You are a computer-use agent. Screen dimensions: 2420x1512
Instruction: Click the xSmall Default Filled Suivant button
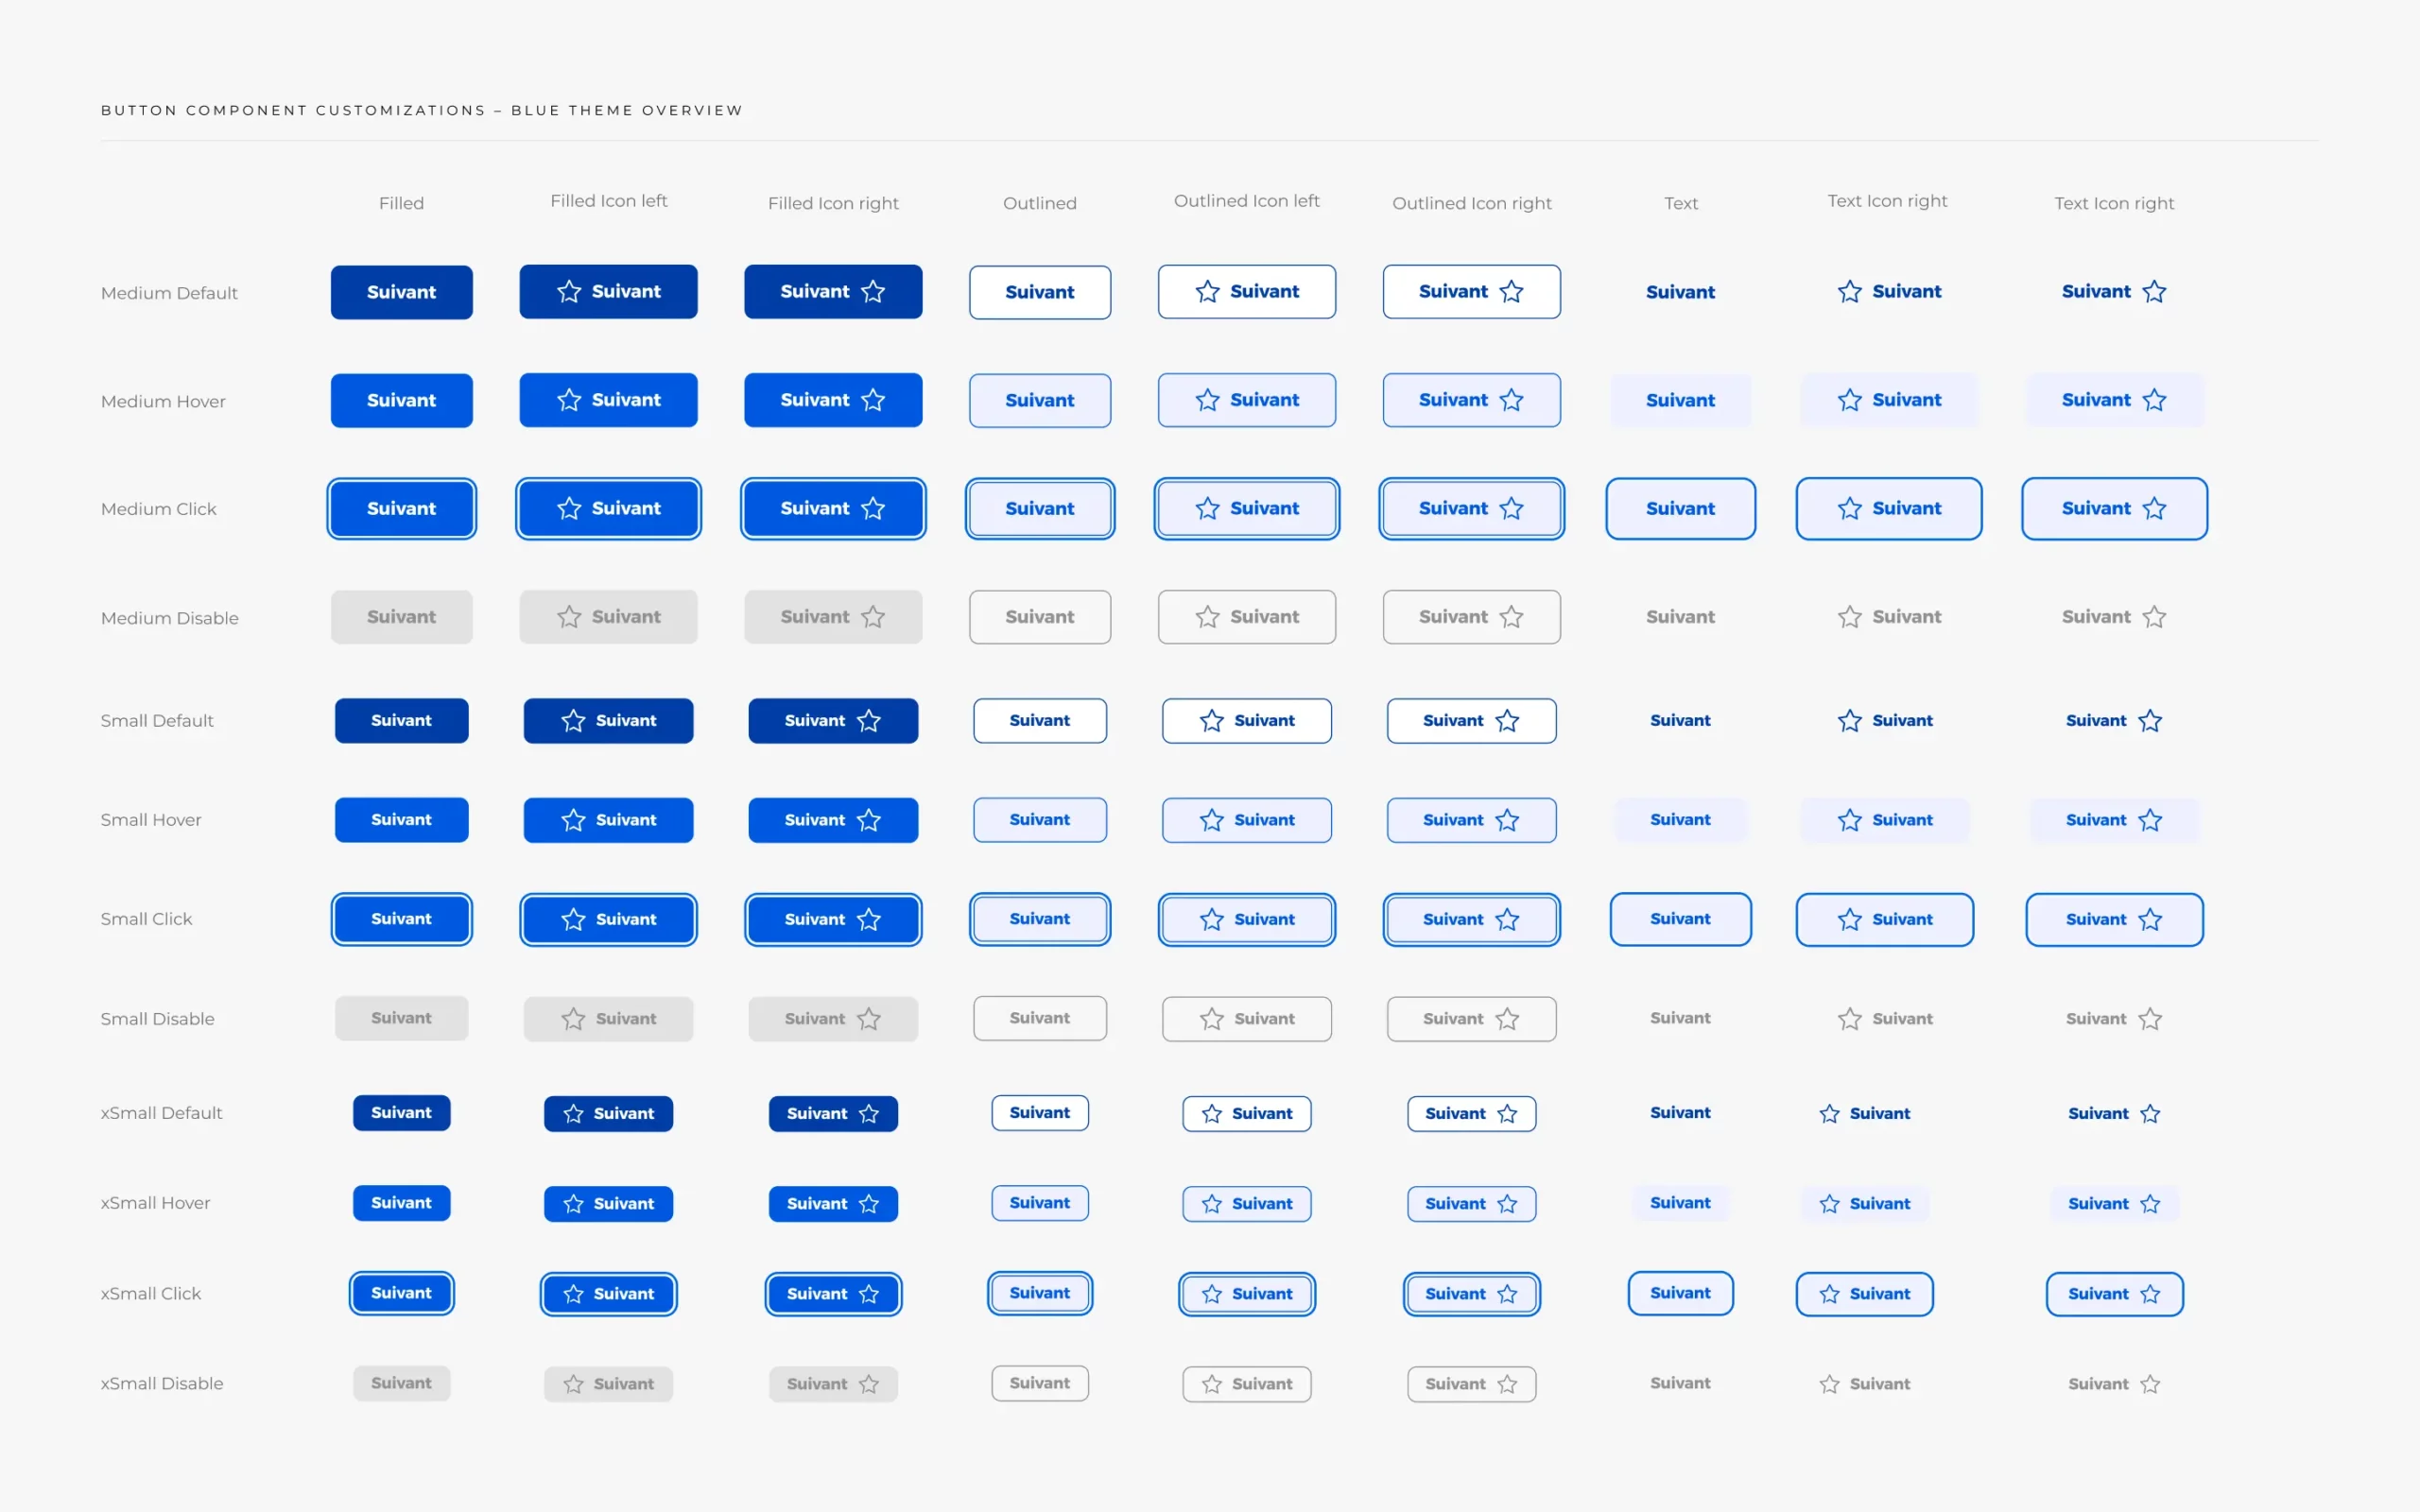pyautogui.click(x=402, y=1113)
